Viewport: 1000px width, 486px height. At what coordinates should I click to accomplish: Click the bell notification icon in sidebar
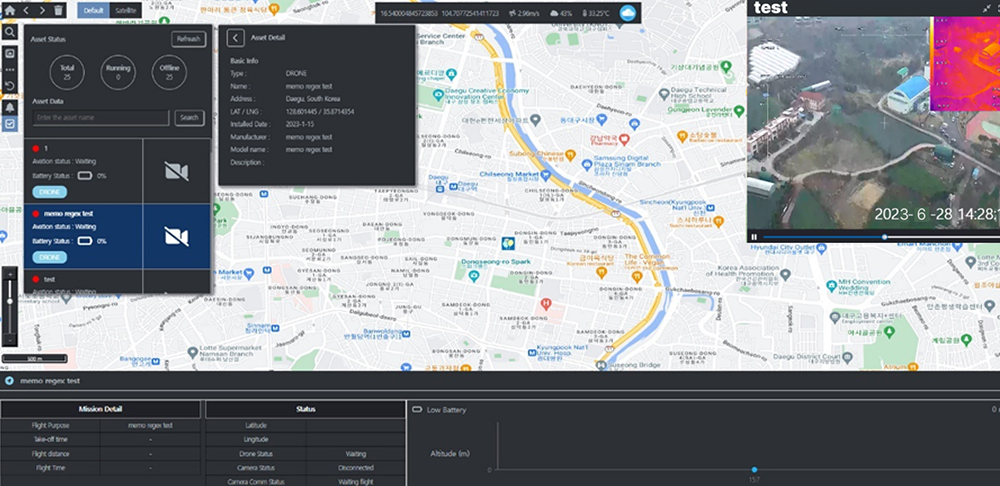(9, 106)
